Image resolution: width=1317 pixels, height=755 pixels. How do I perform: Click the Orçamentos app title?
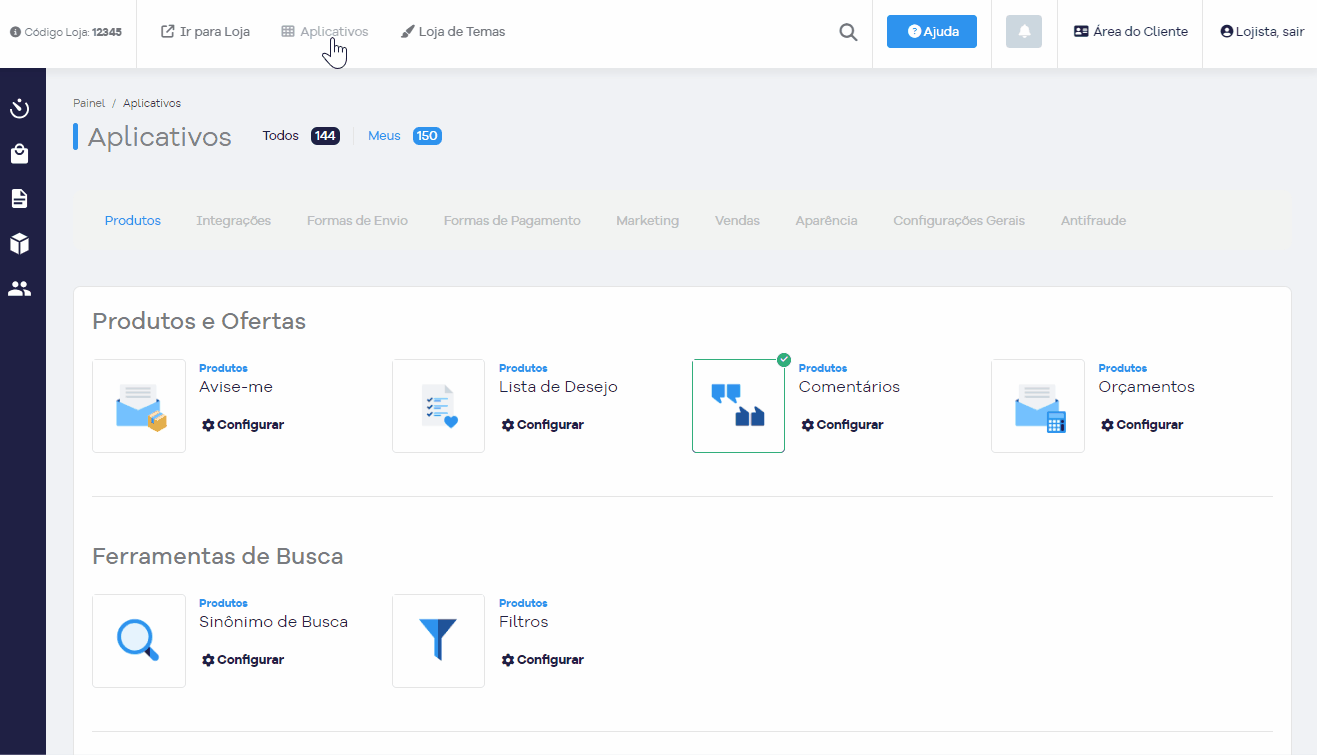coord(1146,387)
